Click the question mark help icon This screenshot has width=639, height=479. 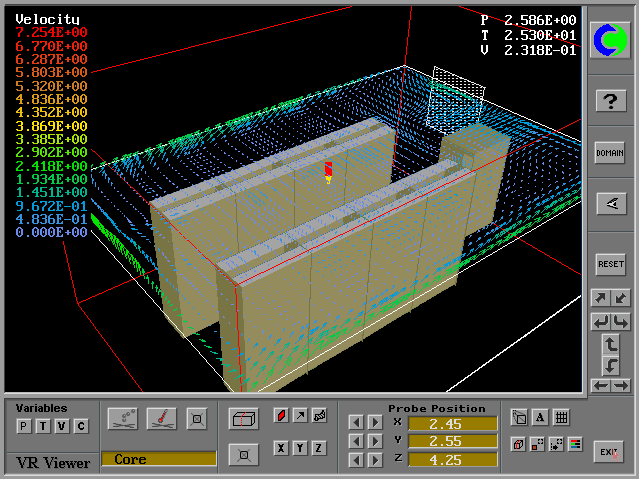click(610, 100)
